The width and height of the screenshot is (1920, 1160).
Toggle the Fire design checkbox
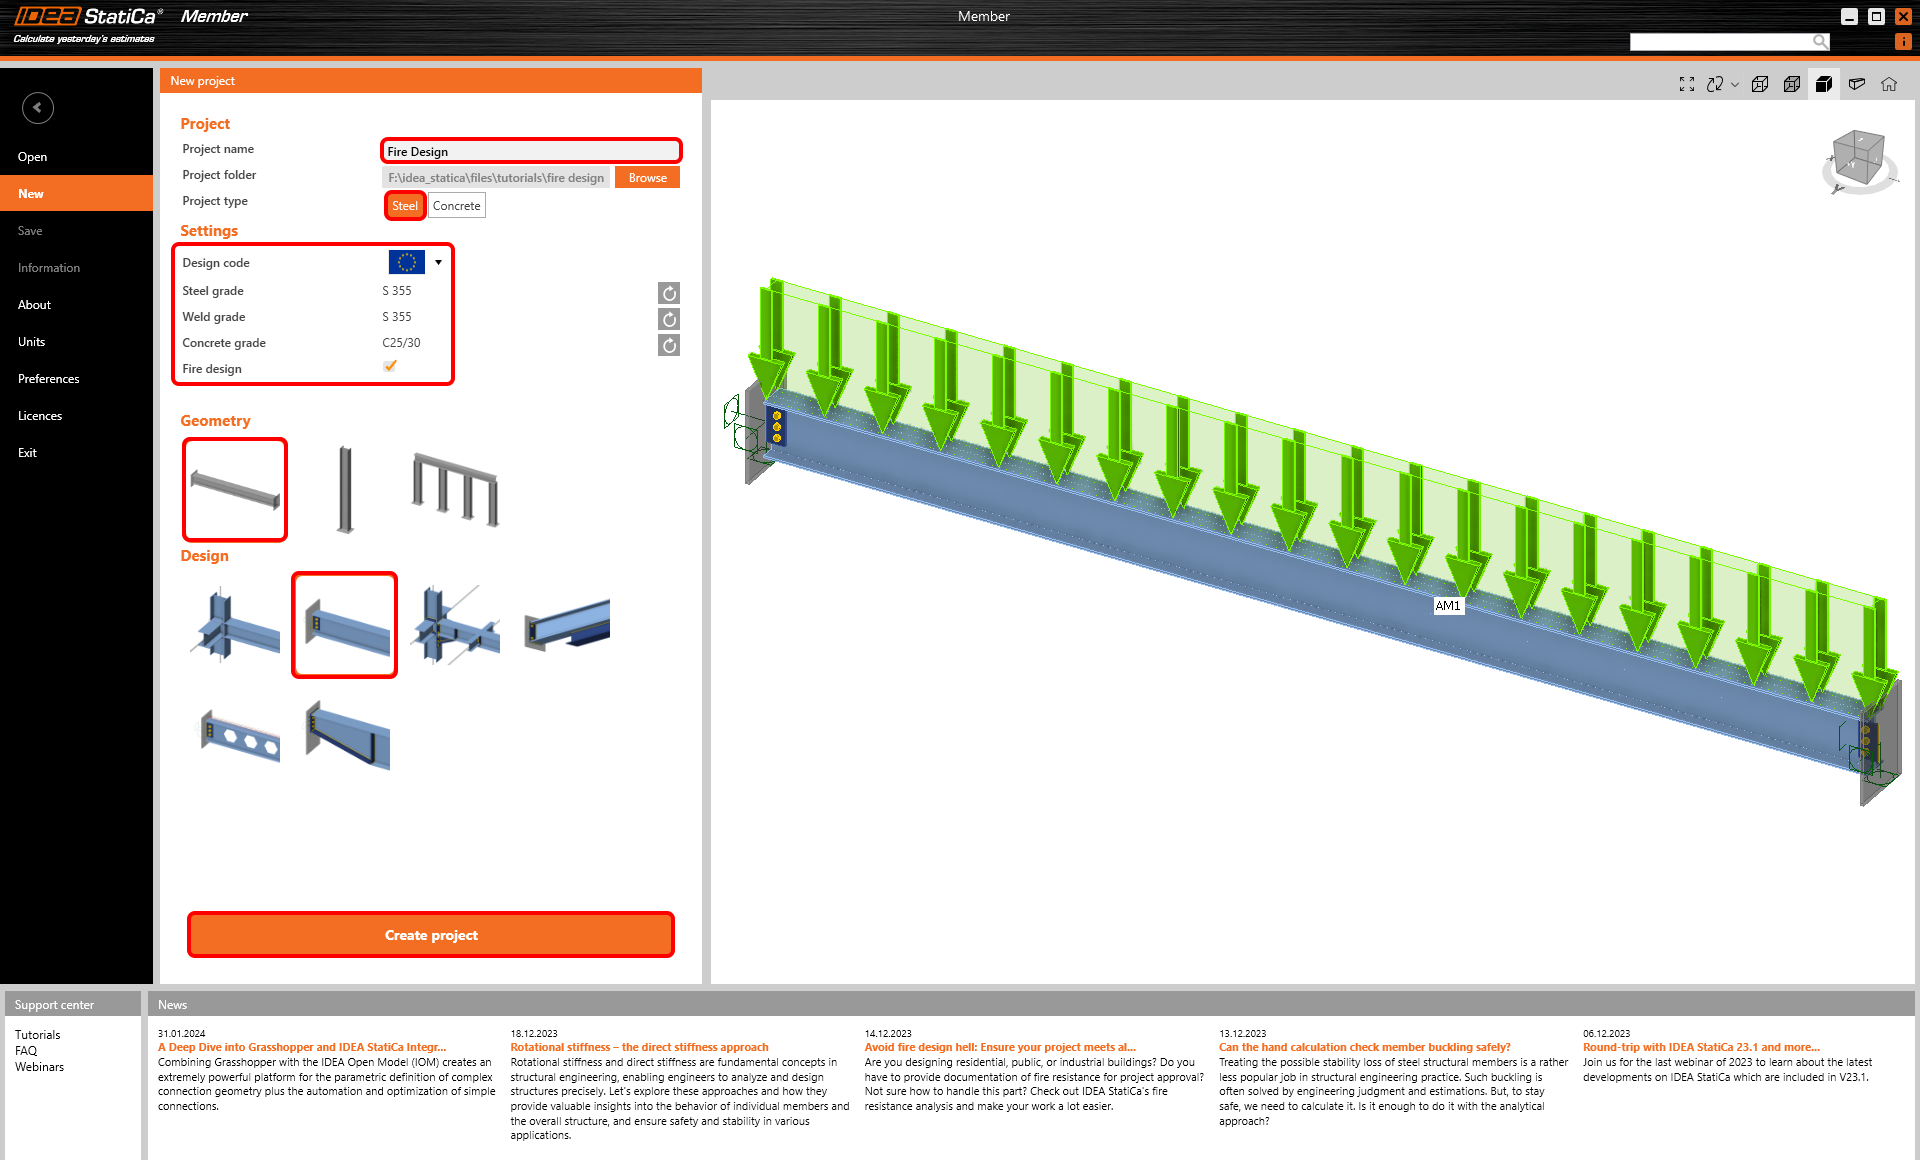(x=390, y=366)
